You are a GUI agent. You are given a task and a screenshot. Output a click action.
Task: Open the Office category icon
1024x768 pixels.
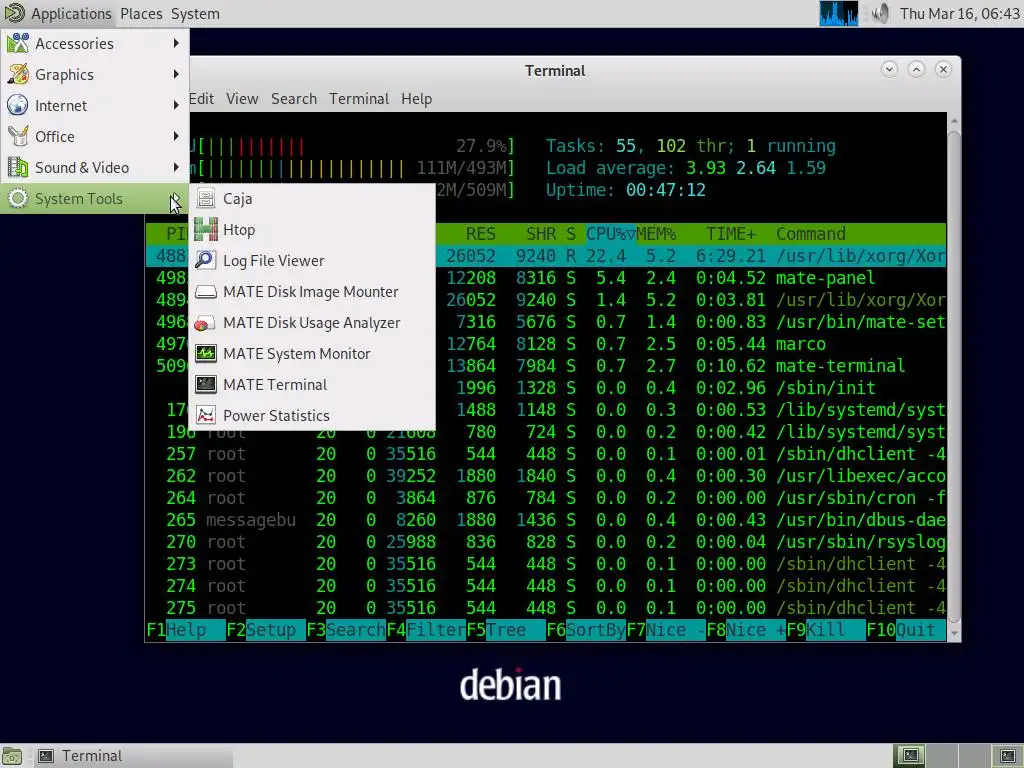pos(18,136)
